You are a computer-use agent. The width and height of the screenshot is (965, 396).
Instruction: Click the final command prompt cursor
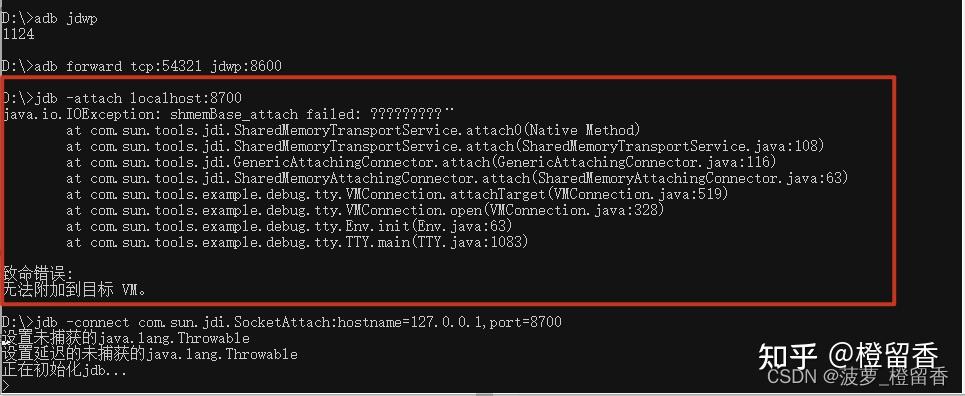(x=5, y=386)
